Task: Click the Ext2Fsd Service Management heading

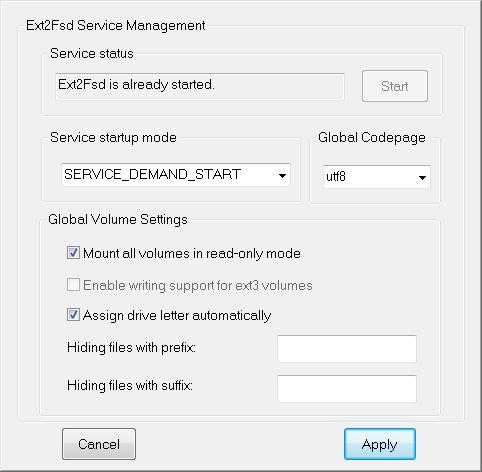Action: (116, 26)
